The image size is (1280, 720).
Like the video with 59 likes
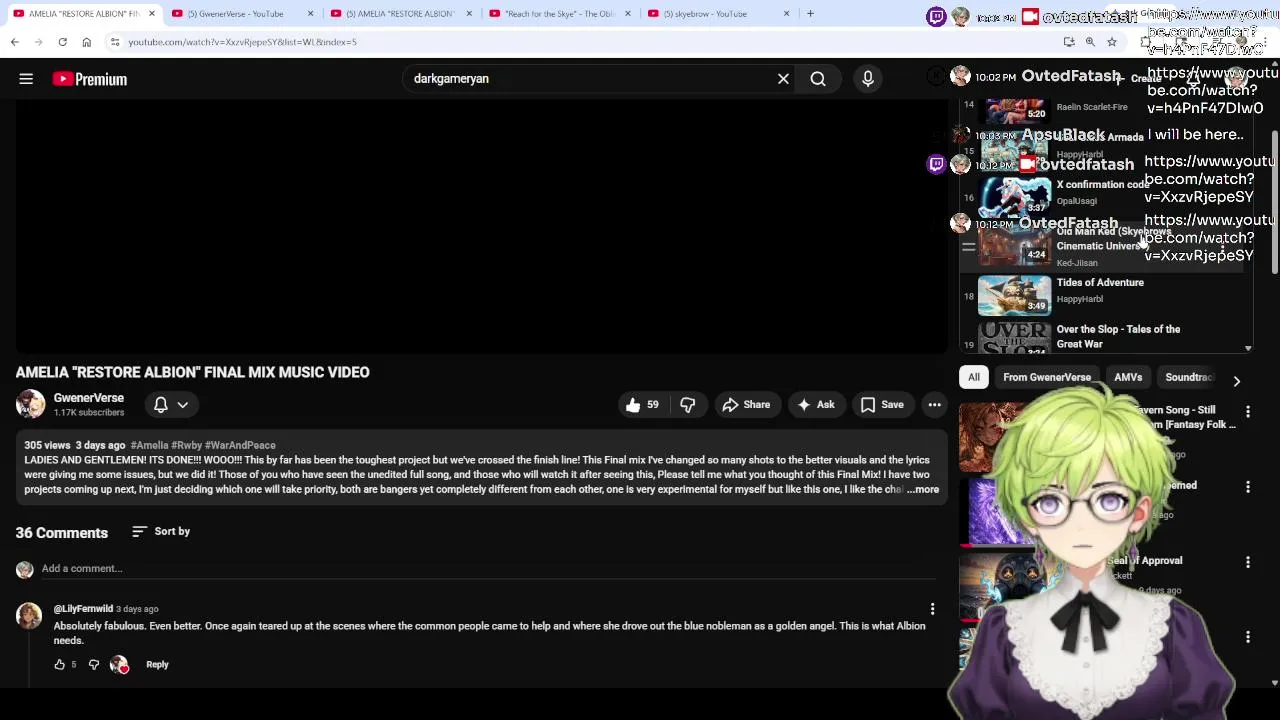click(x=642, y=404)
